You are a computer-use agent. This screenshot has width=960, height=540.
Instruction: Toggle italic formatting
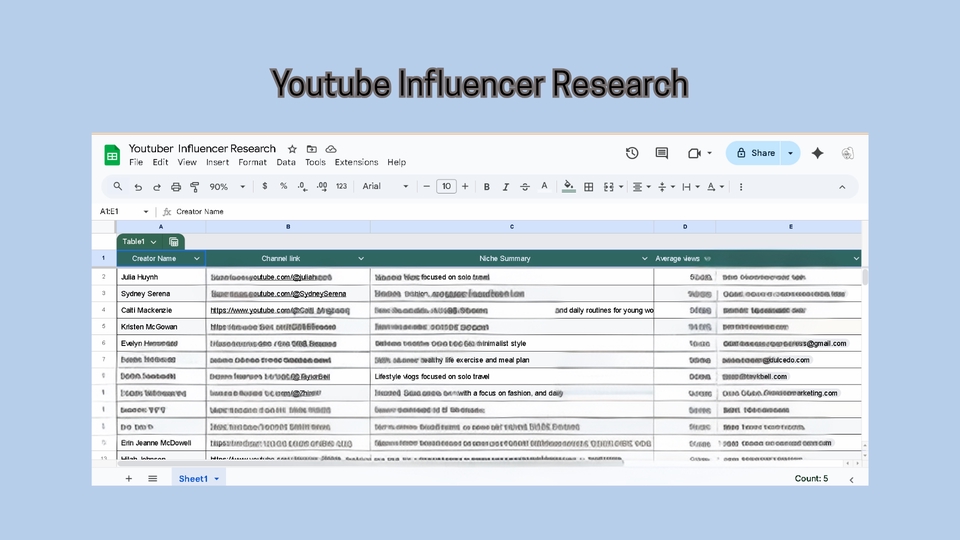coord(506,187)
